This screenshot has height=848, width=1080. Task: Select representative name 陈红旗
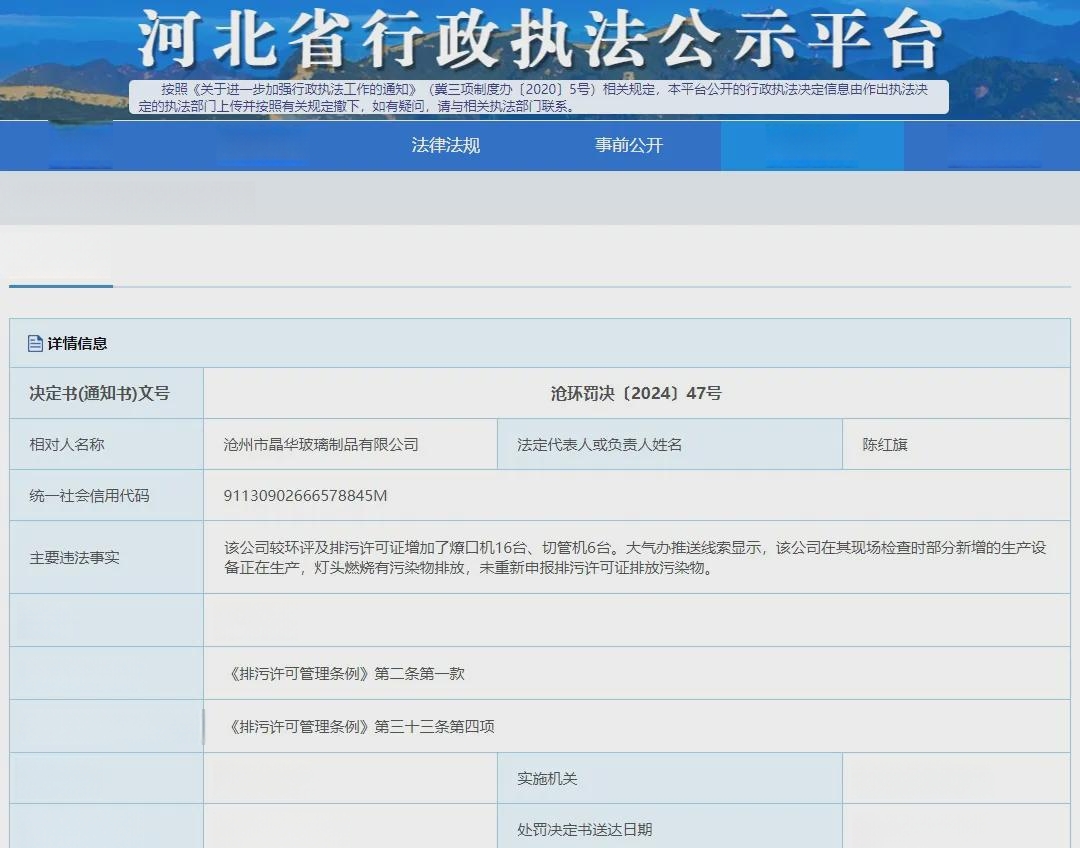[x=885, y=445]
